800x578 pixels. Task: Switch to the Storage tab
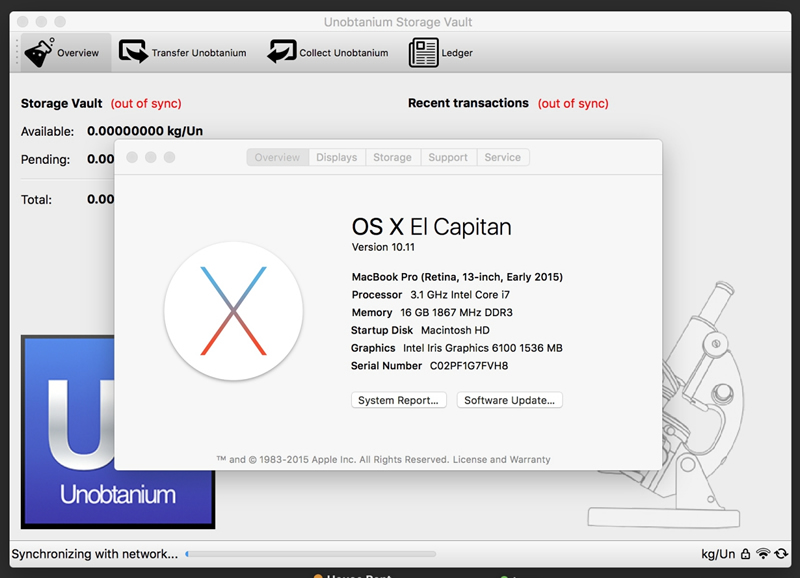tap(392, 157)
